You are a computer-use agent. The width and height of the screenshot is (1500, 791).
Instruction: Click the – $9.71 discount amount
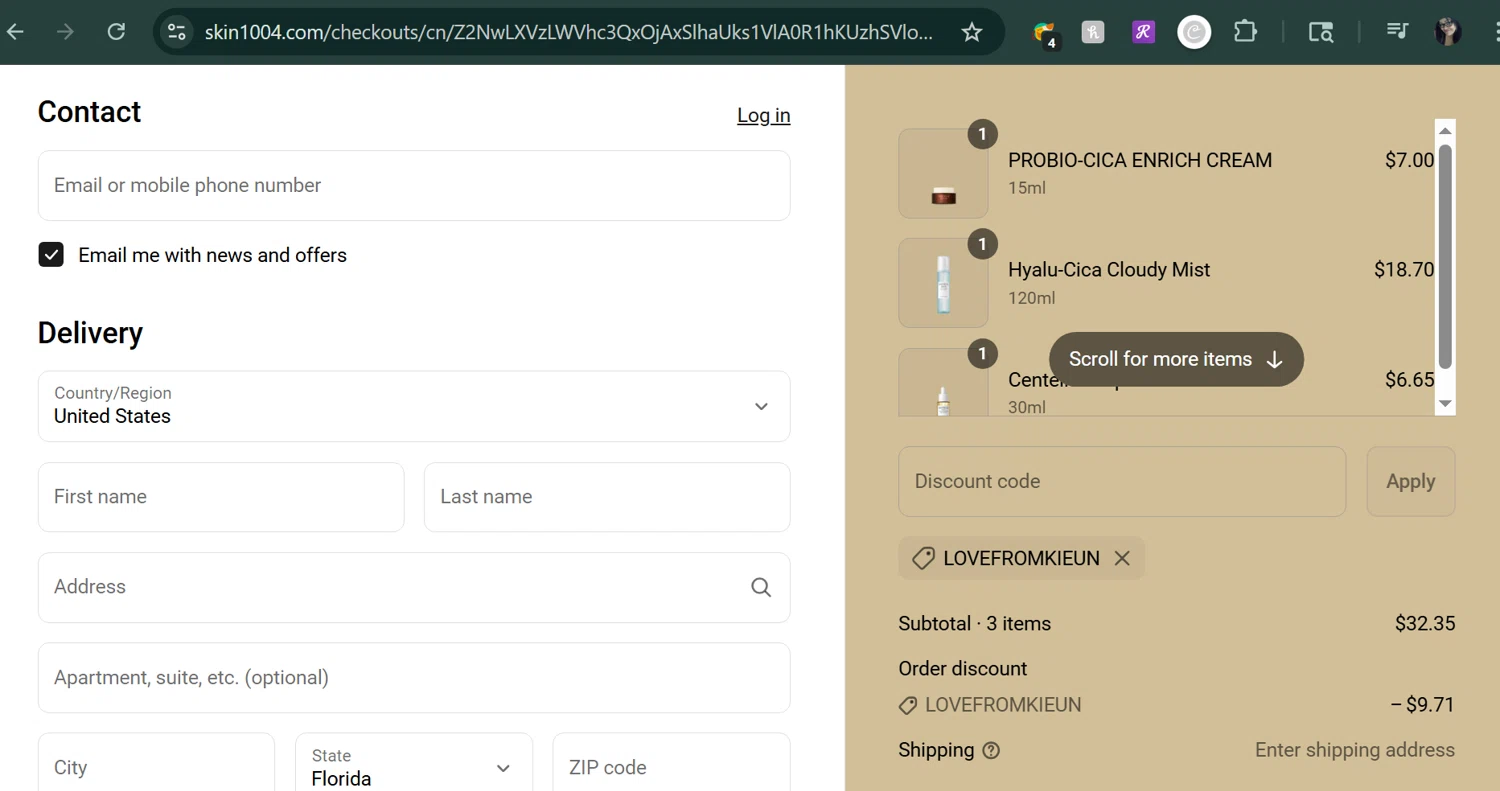pos(1422,704)
